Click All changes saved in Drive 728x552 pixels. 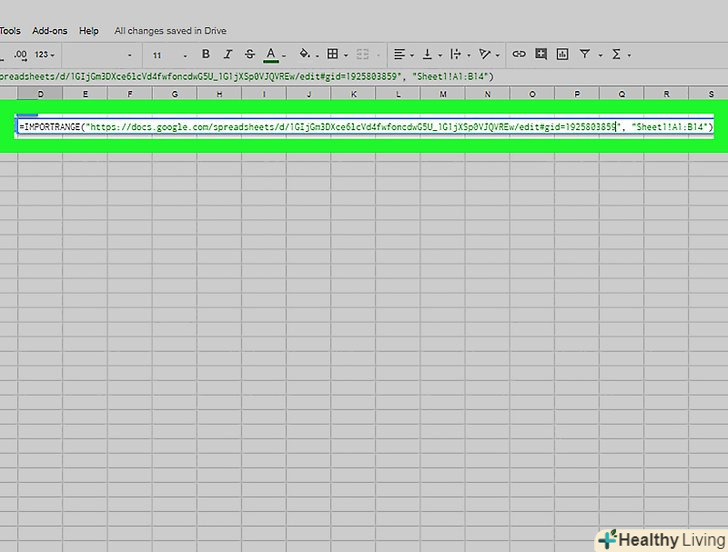point(170,31)
